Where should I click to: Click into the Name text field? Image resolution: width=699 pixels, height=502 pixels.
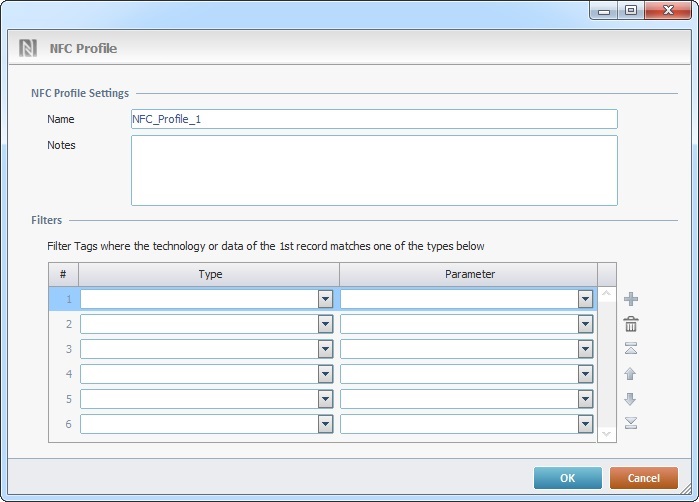tap(373, 119)
